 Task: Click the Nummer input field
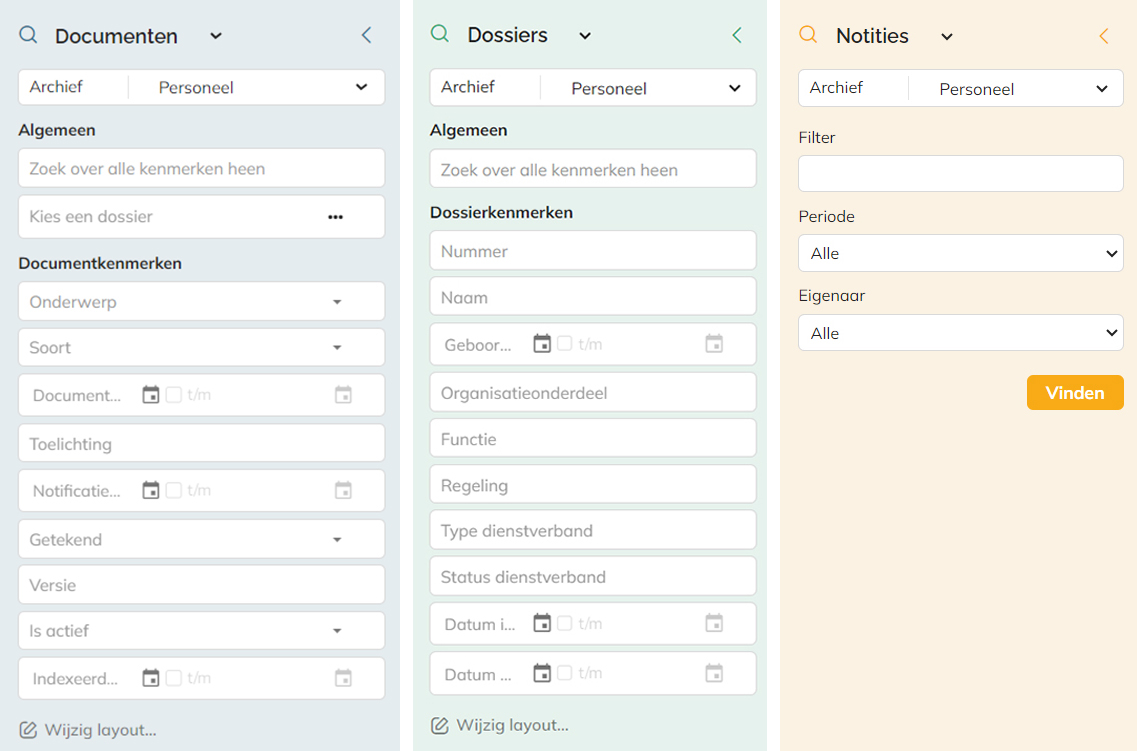592,251
